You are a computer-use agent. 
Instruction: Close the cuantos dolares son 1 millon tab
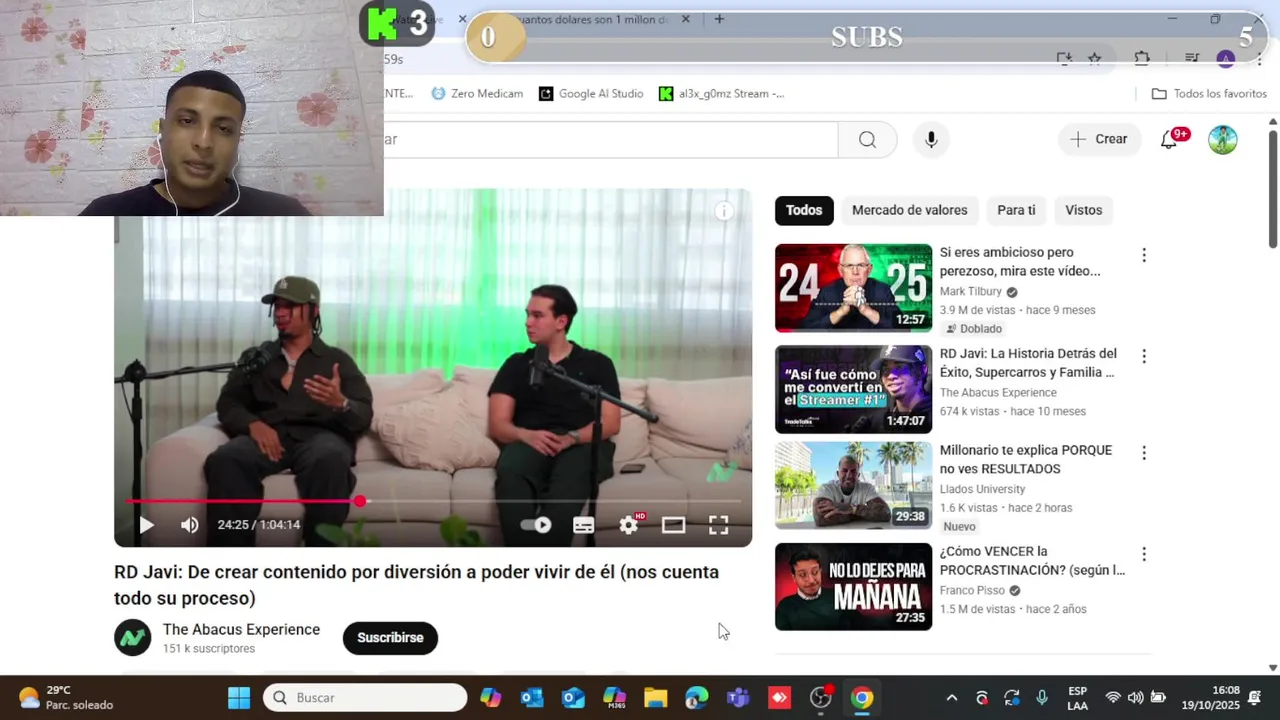[686, 19]
